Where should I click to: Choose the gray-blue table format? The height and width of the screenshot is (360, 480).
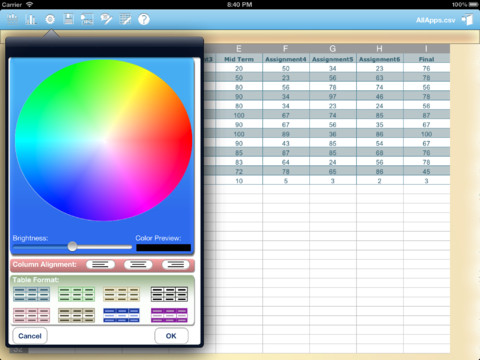point(31,294)
